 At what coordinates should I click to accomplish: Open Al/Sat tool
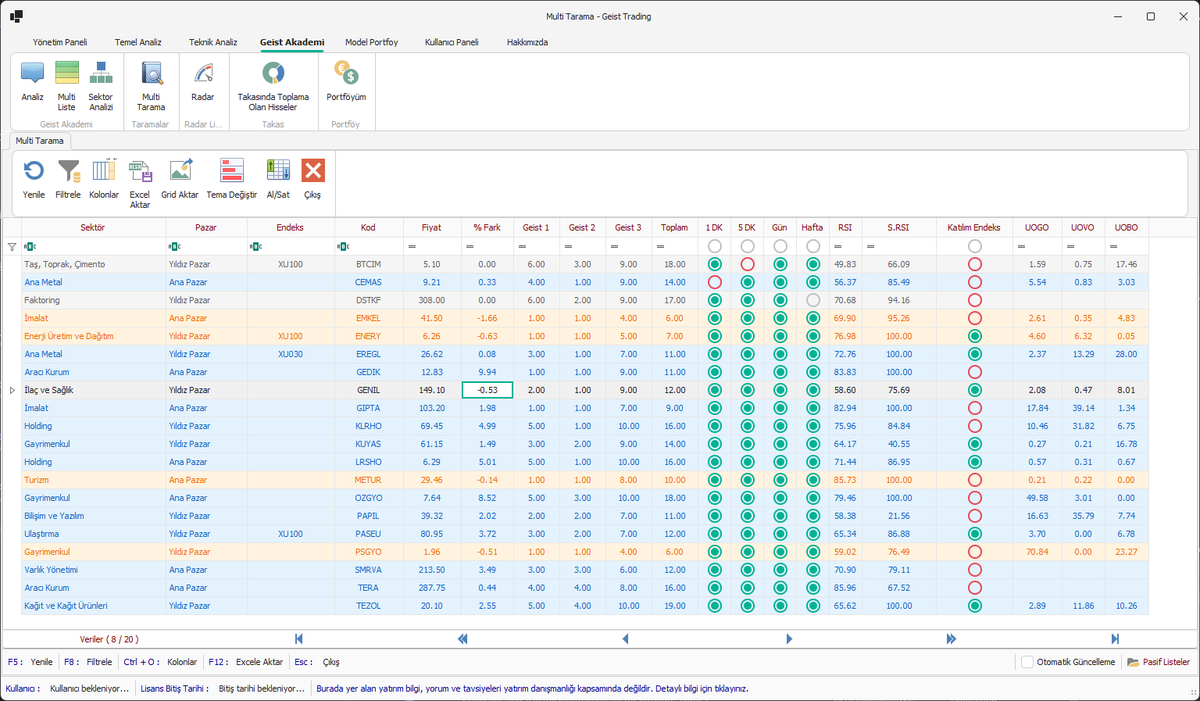(x=278, y=178)
